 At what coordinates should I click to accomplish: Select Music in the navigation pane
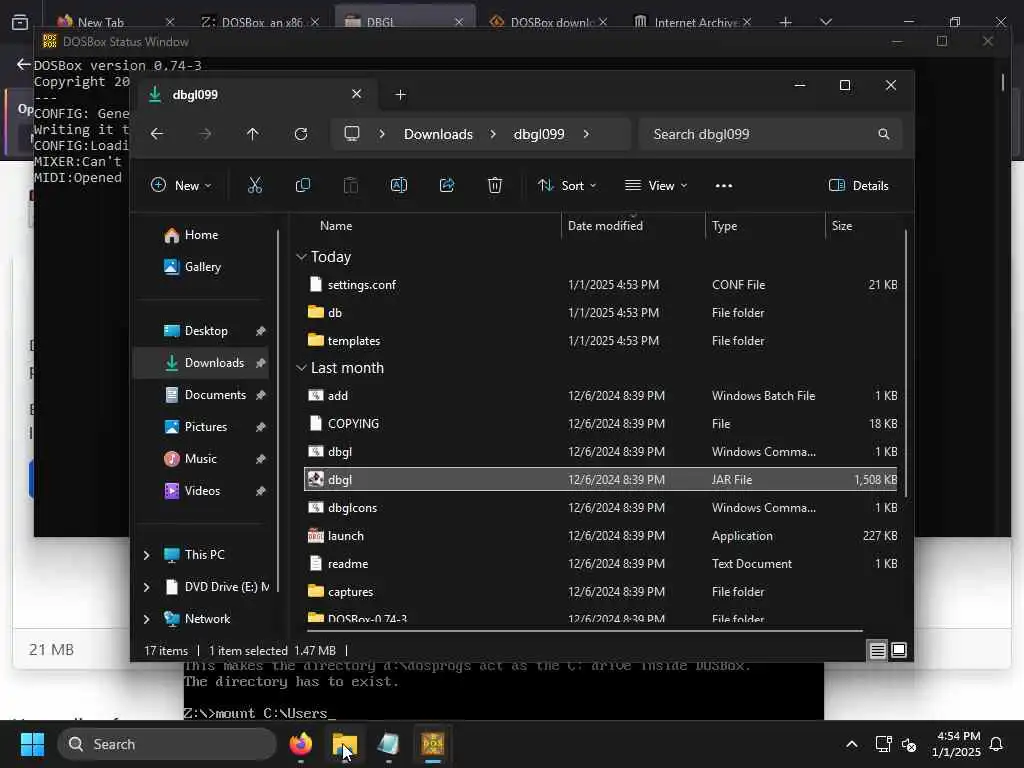pos(200,458)
